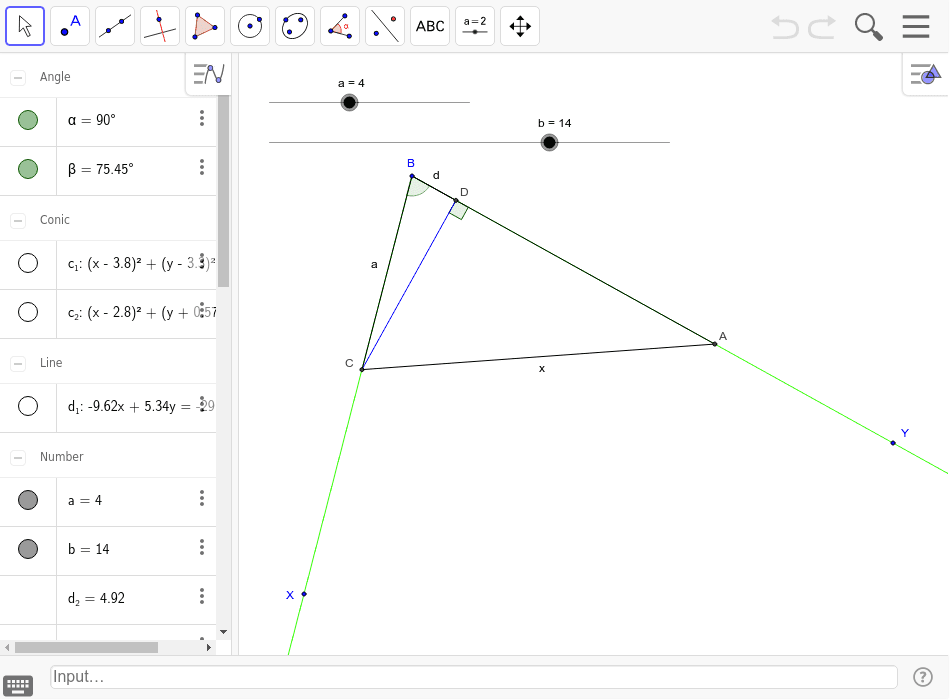Select the Circle with Center tool
The image size is (950, 700).
(250, 26)
